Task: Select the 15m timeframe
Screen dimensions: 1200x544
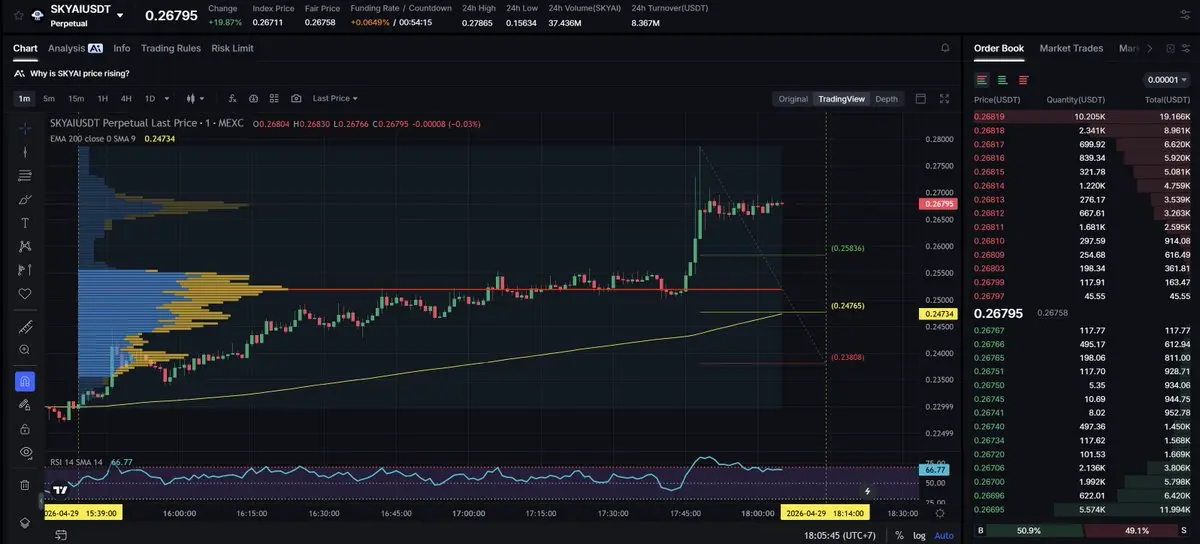Action: point(76,99)
